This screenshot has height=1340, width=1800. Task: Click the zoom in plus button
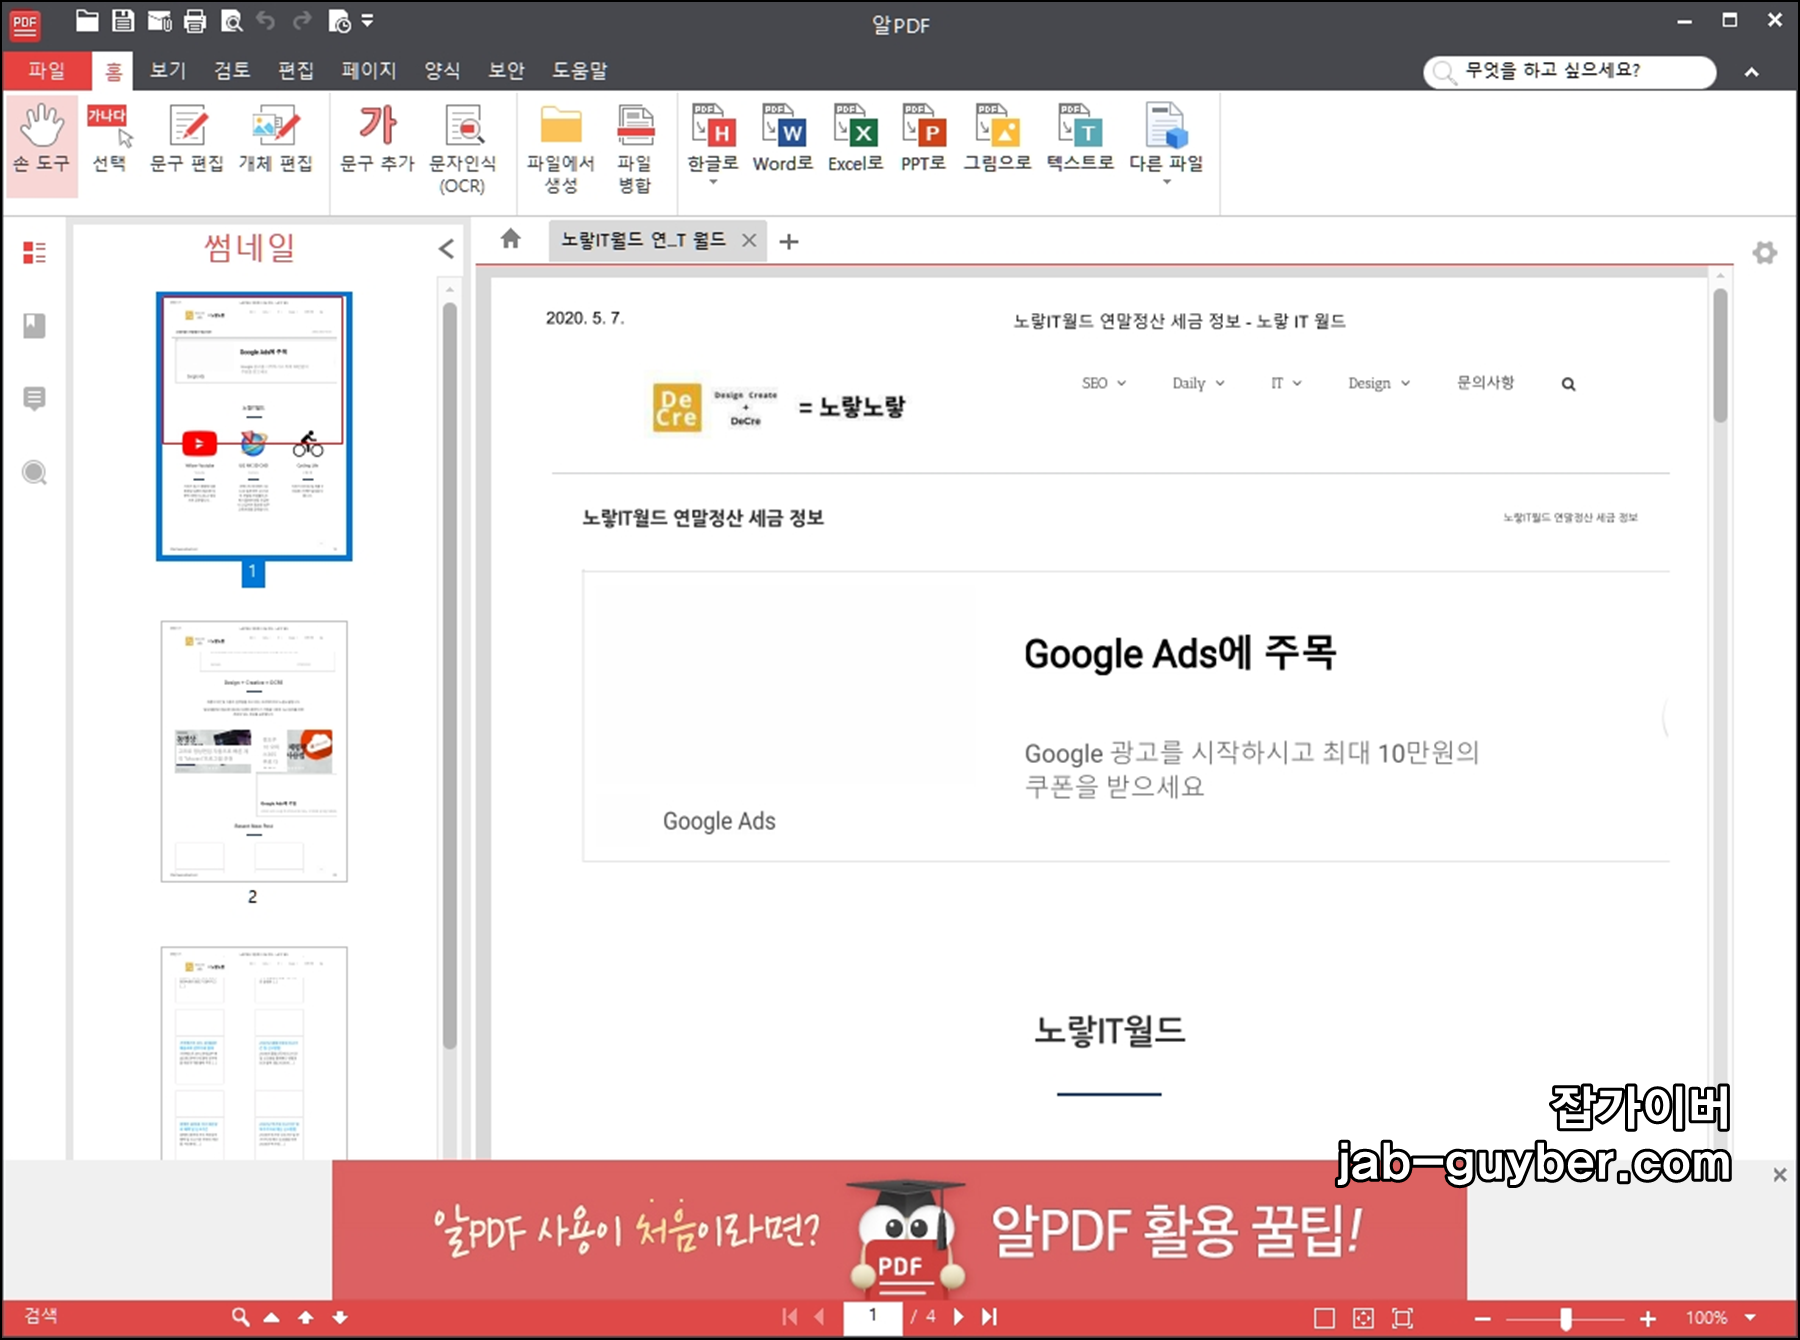(1648, 1319)
